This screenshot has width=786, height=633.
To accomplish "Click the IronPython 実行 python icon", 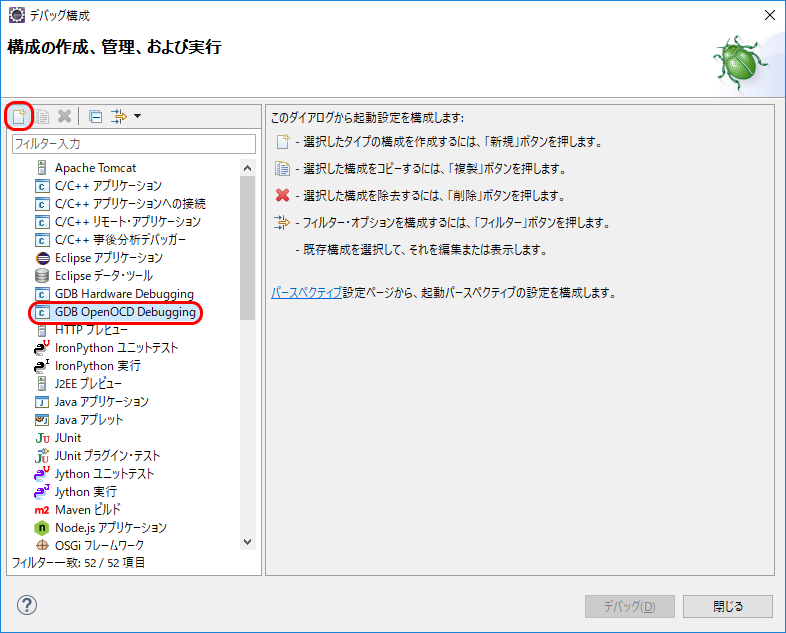I will (x=42, y=366).
